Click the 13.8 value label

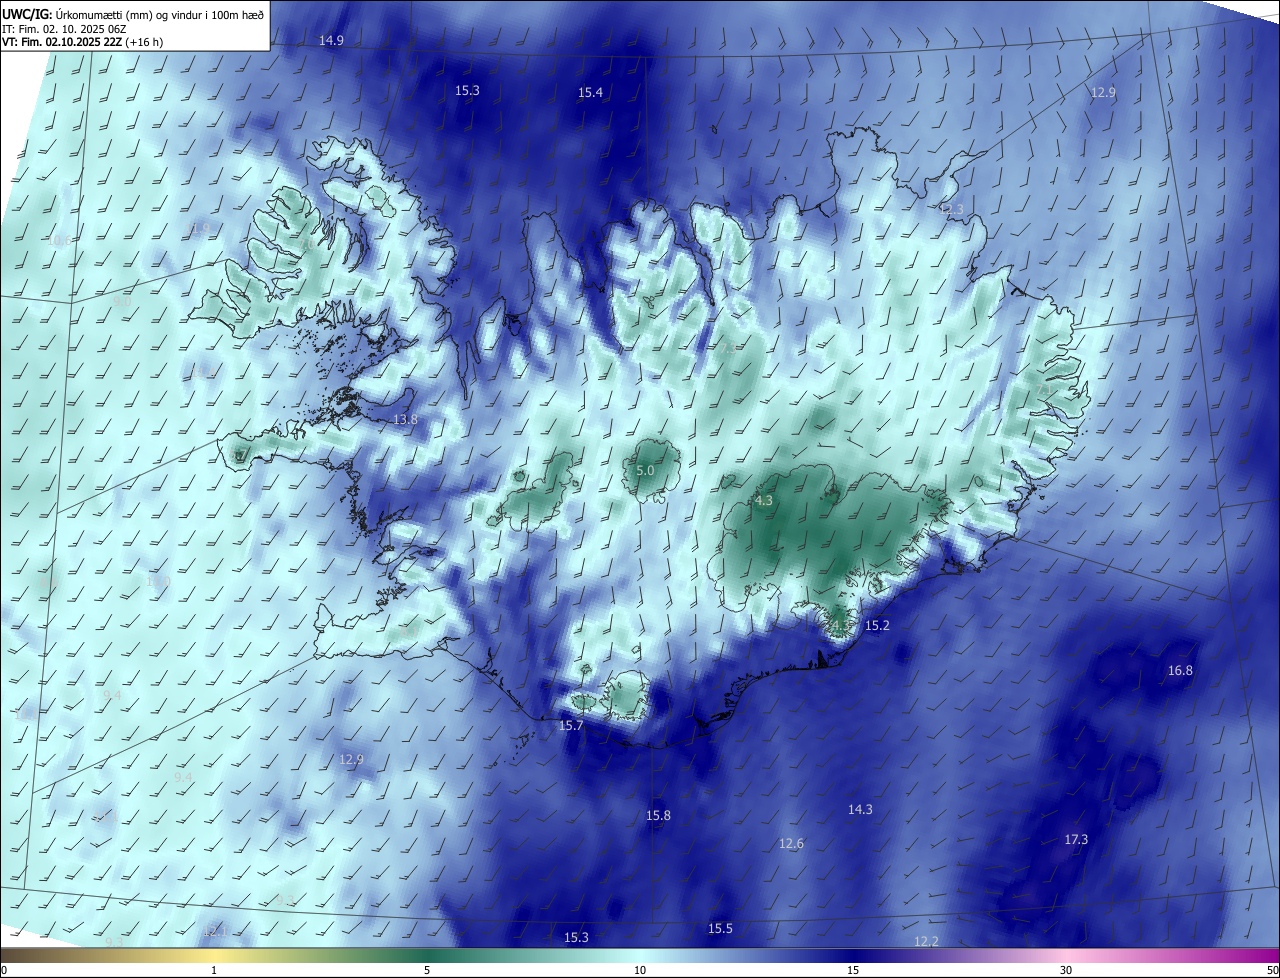[x=405, y=420]
